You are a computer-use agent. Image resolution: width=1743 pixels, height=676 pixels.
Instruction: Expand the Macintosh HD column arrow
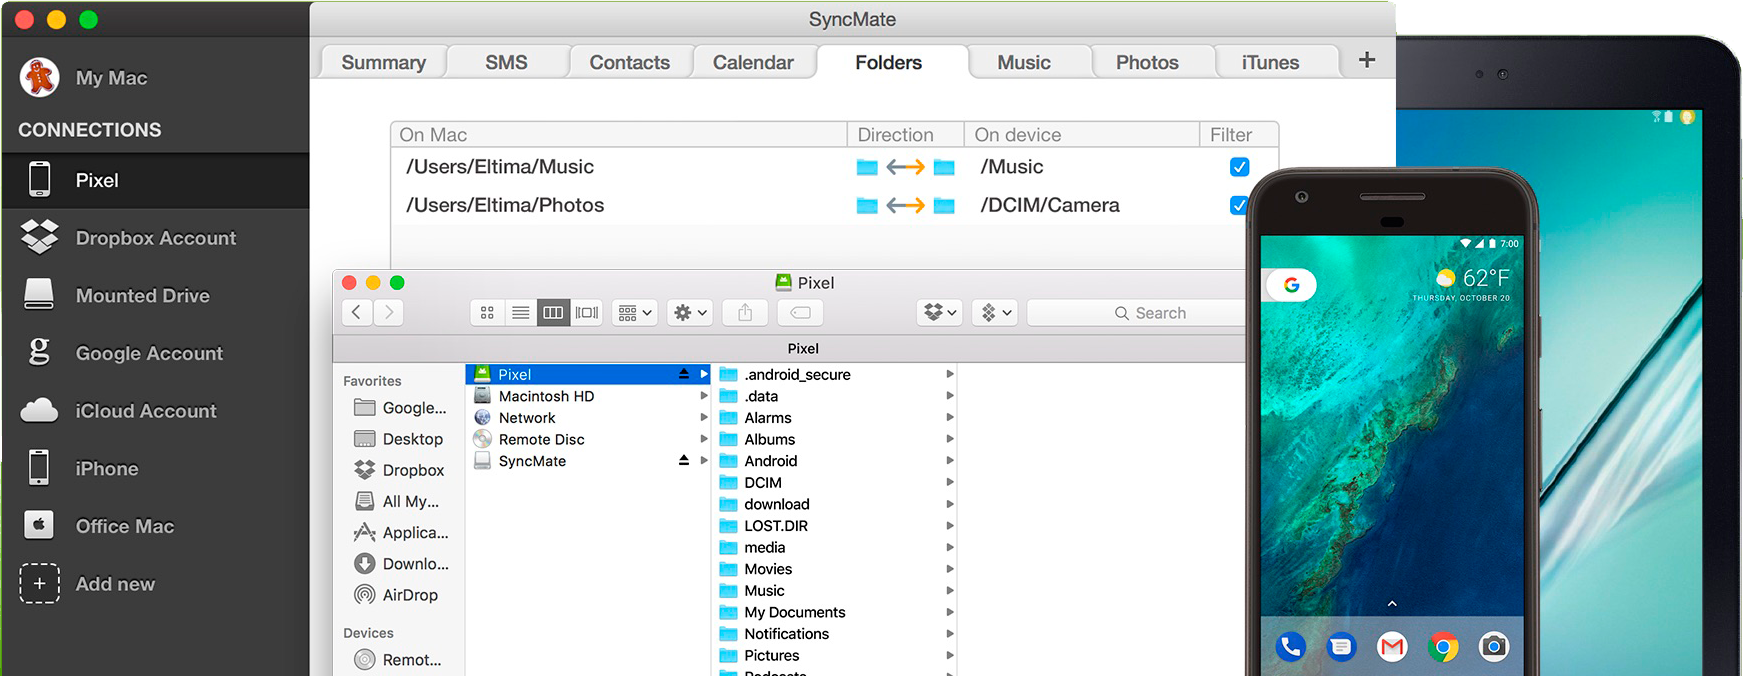704,396
